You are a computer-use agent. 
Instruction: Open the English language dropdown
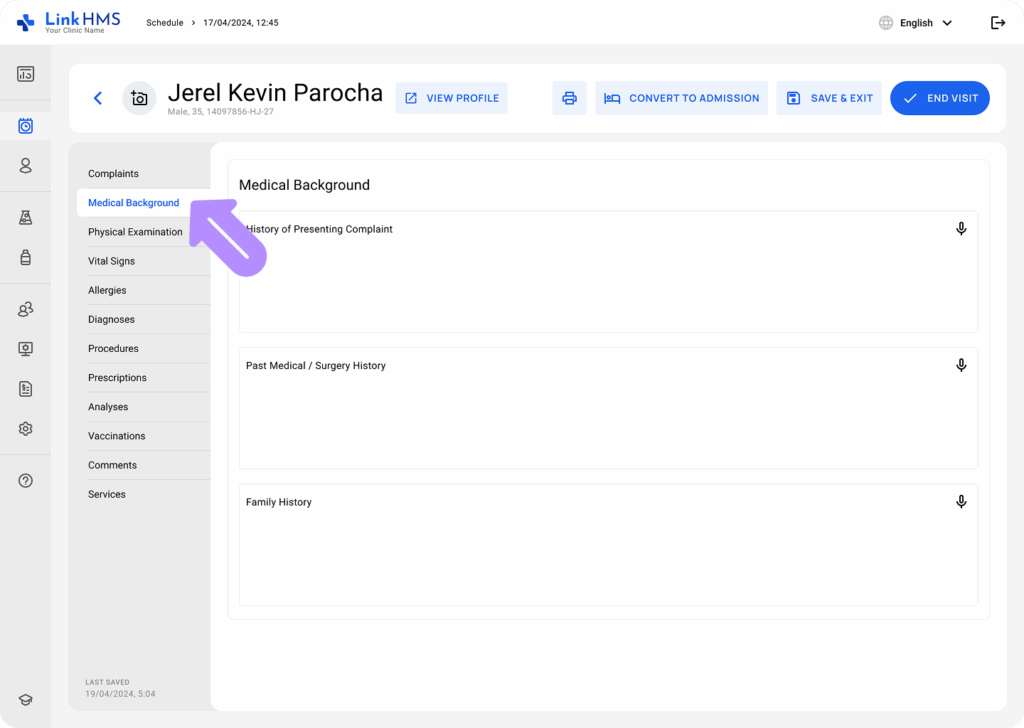click(915, 23)
